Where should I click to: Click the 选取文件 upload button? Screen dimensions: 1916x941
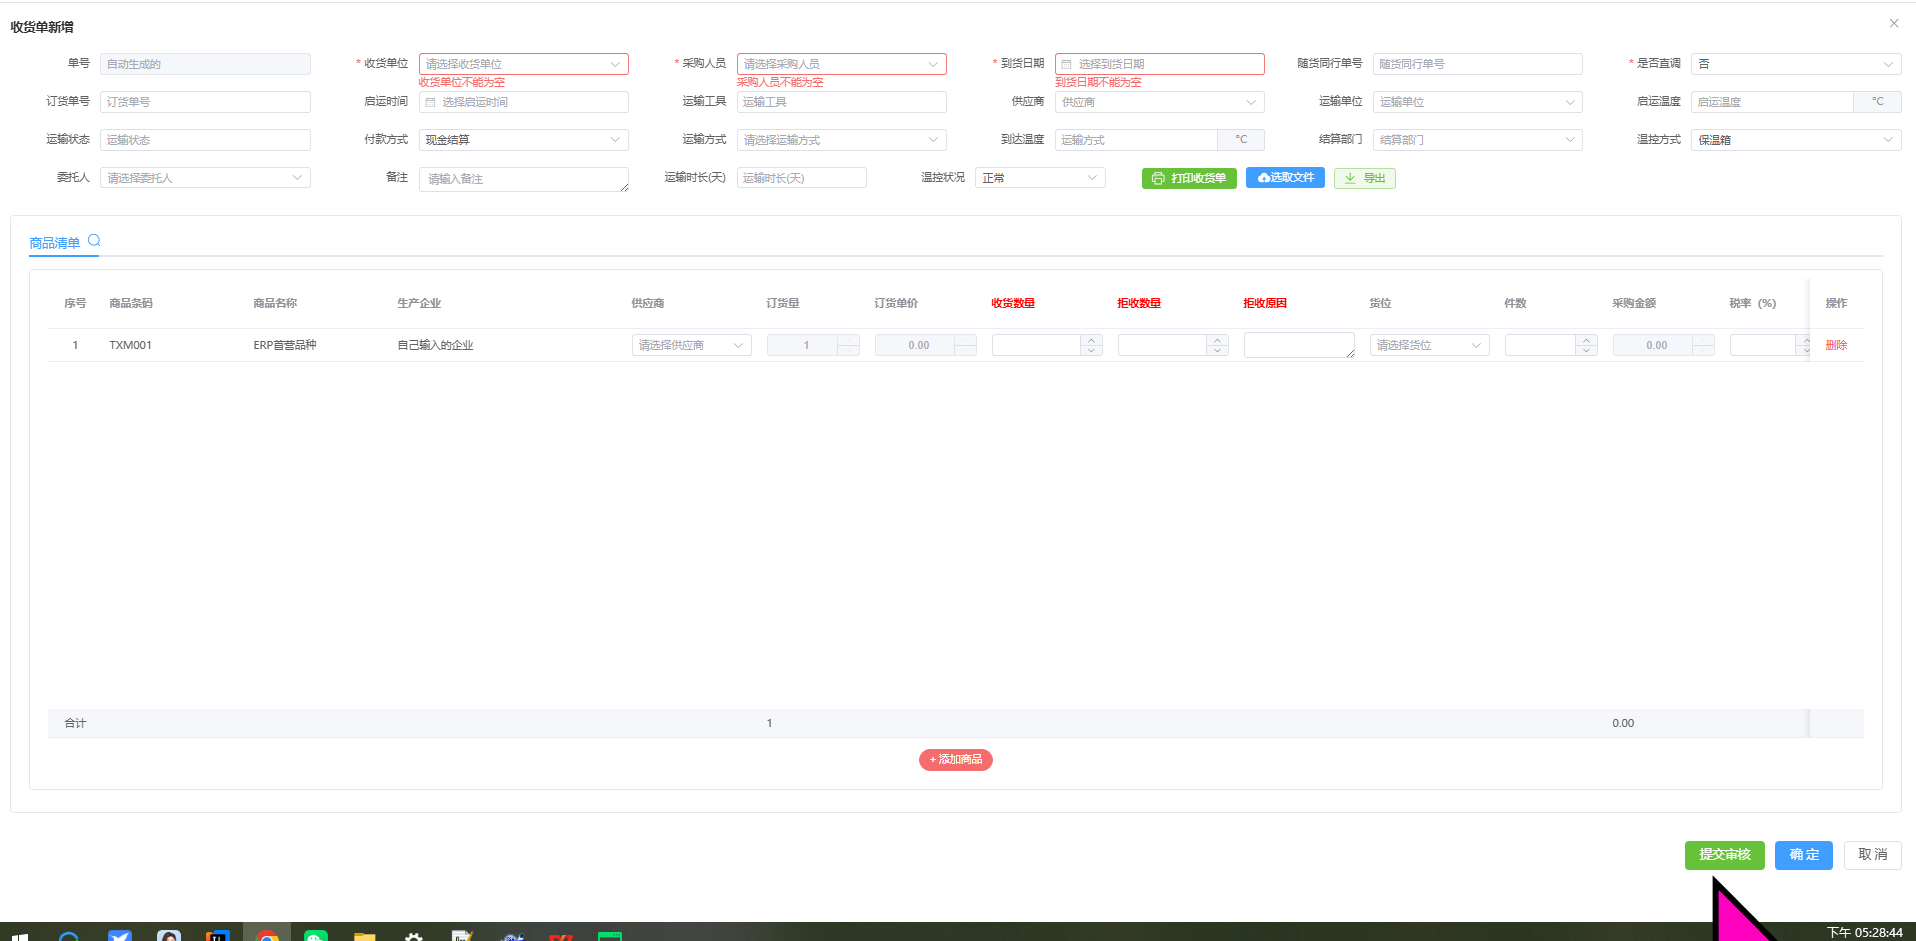point(1285,178)
